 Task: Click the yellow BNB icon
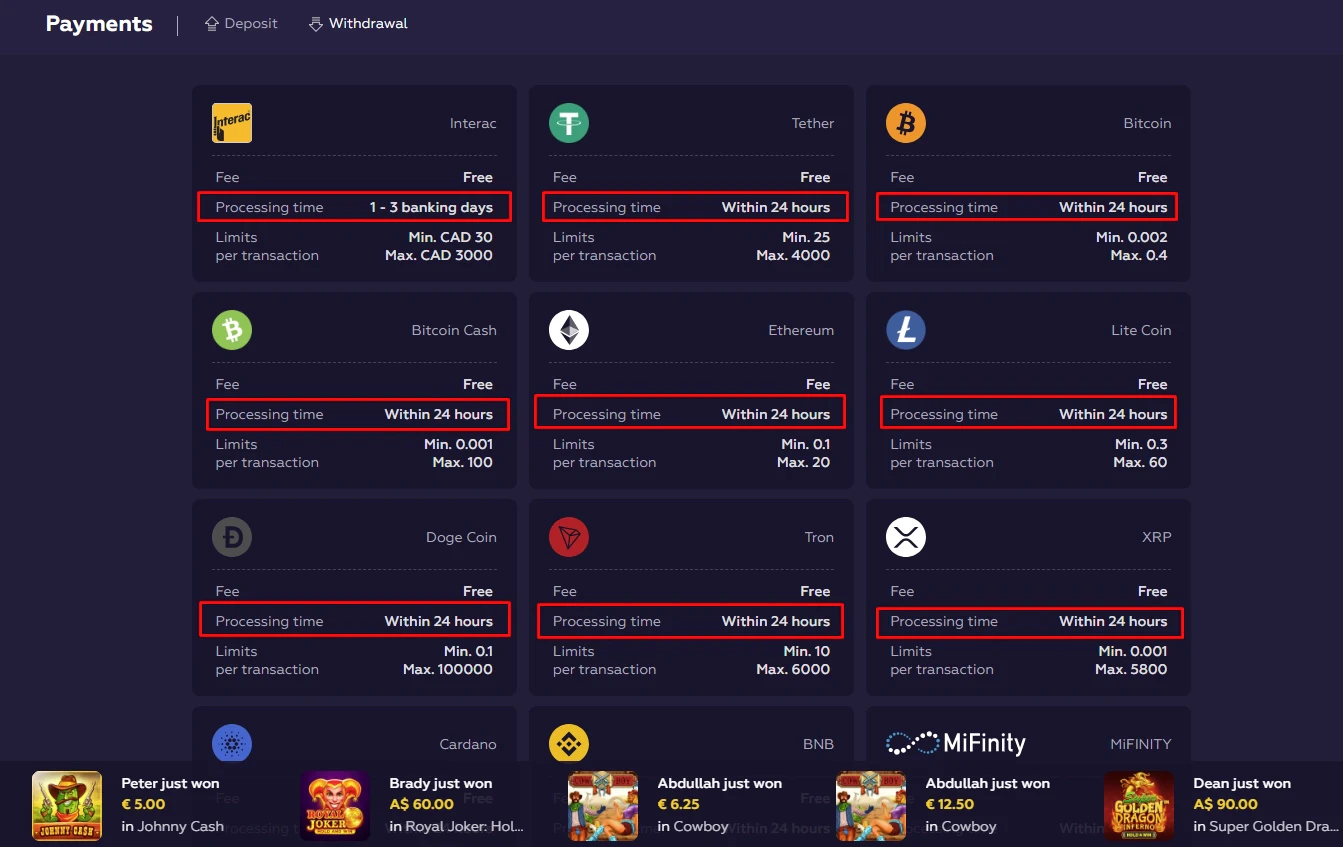[569, 744]
